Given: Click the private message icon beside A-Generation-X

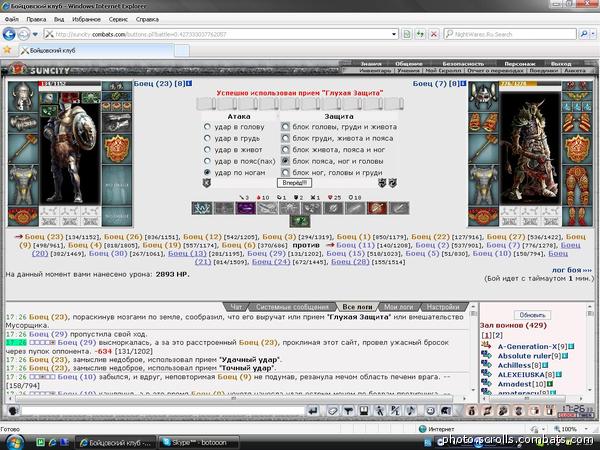Looking at the screenshot, I should click(x=486, y=346).
